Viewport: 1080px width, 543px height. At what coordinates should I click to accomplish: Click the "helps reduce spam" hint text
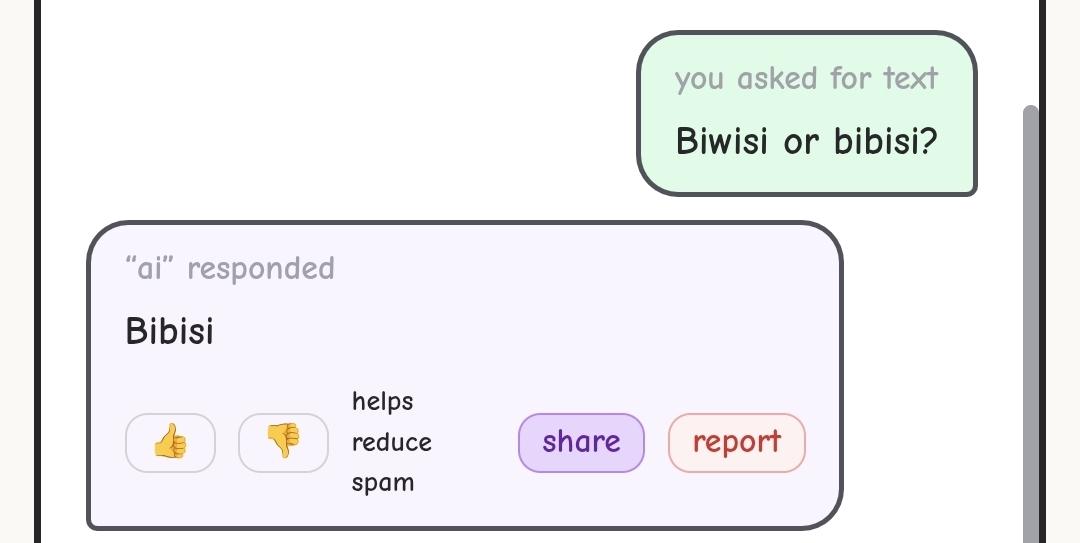click(392, 442)
